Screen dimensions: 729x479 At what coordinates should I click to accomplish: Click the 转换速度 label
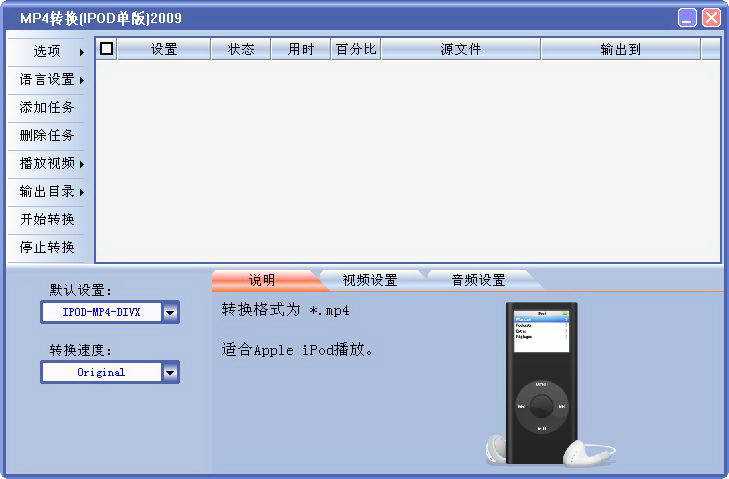pos(80,350)
